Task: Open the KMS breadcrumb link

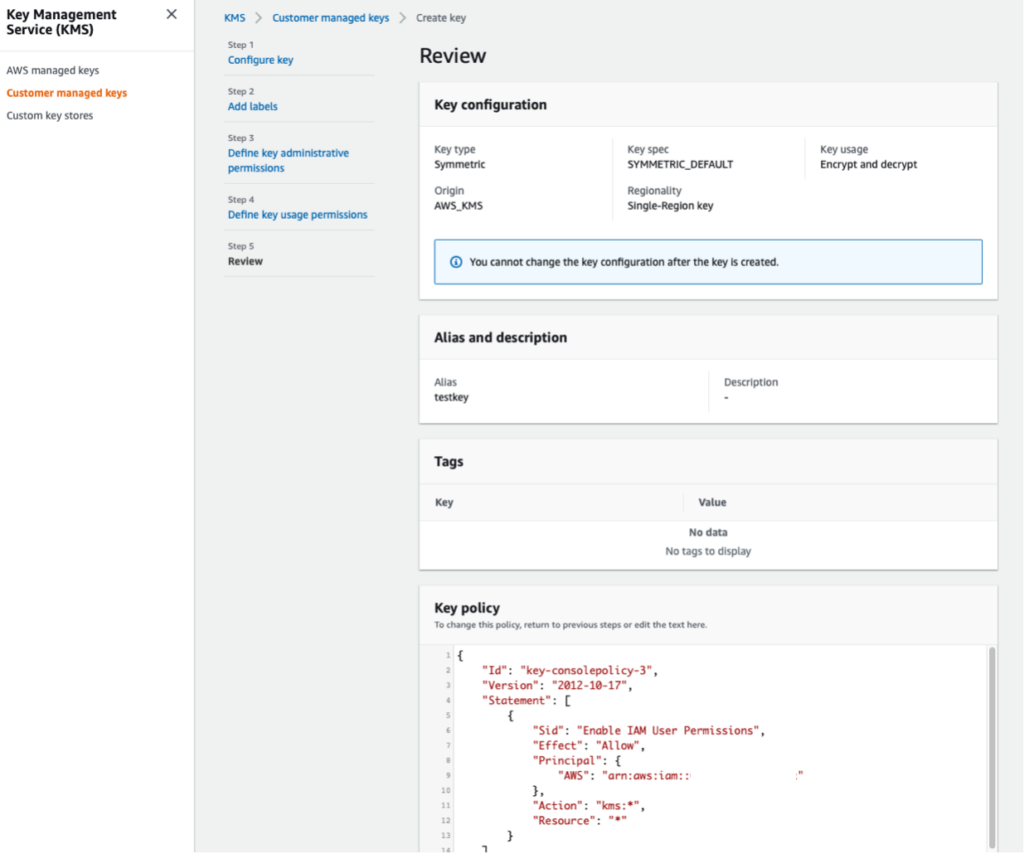Action: click(234, 17)
